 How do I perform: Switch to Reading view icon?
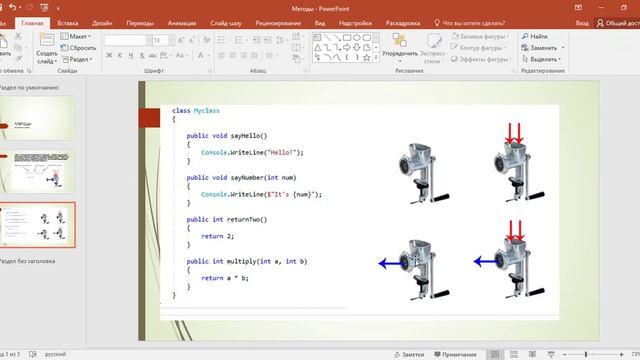coord(532,354)
